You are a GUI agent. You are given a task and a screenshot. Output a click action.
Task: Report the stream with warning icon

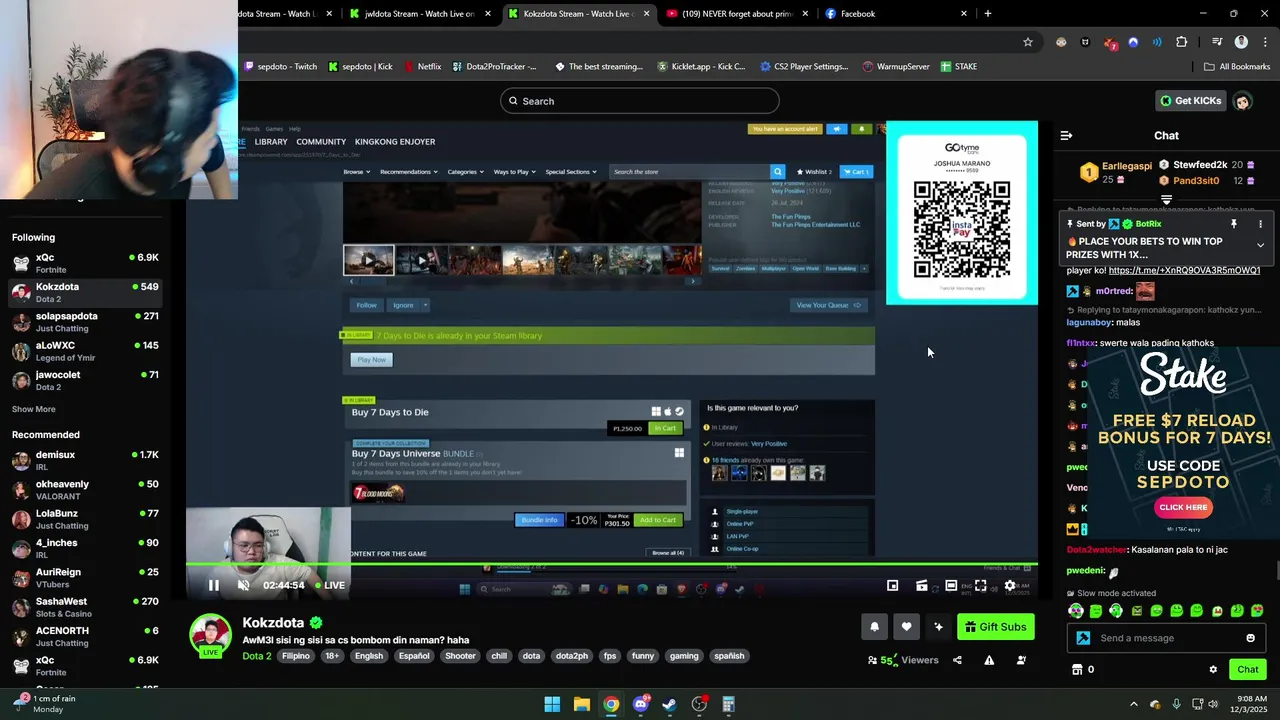click(x=989, y=660)
